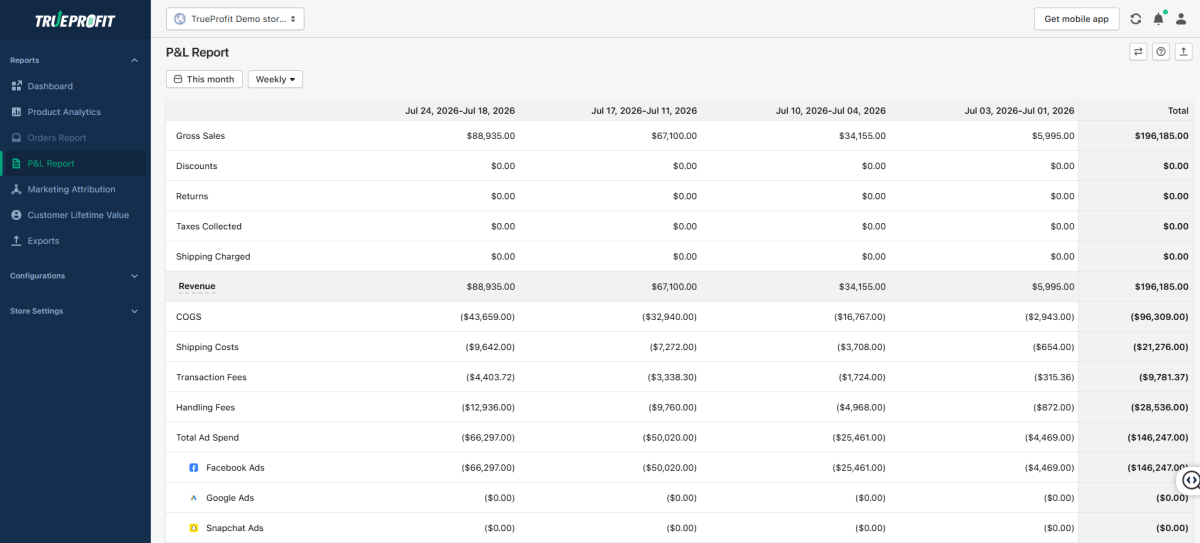The image size is (1200, 543).
Task: Select the Shipping Charged row label
Action: [x=213, y=257]
